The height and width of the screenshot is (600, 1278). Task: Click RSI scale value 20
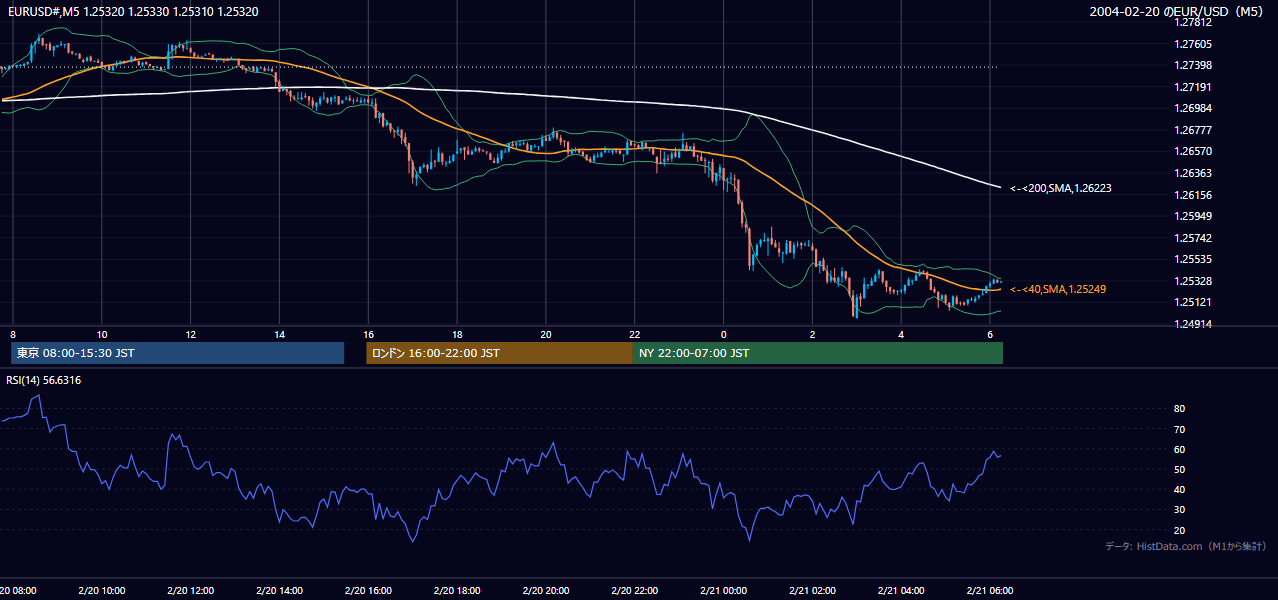1179,530
